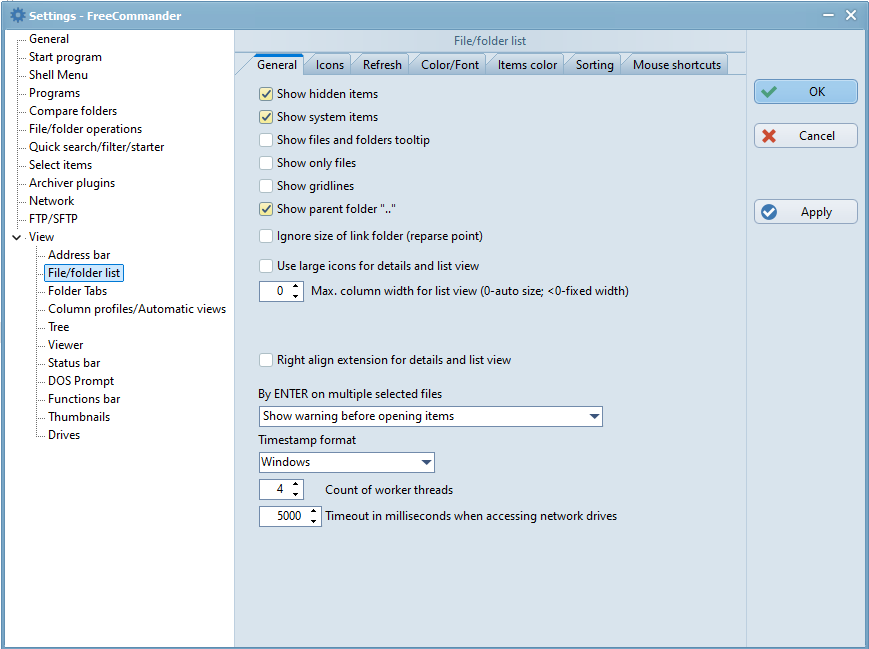This screenshot has height=649, width=869.
Task: Select Thumbnails in tree
Action: pyautogui.click(x=79, y=417)
